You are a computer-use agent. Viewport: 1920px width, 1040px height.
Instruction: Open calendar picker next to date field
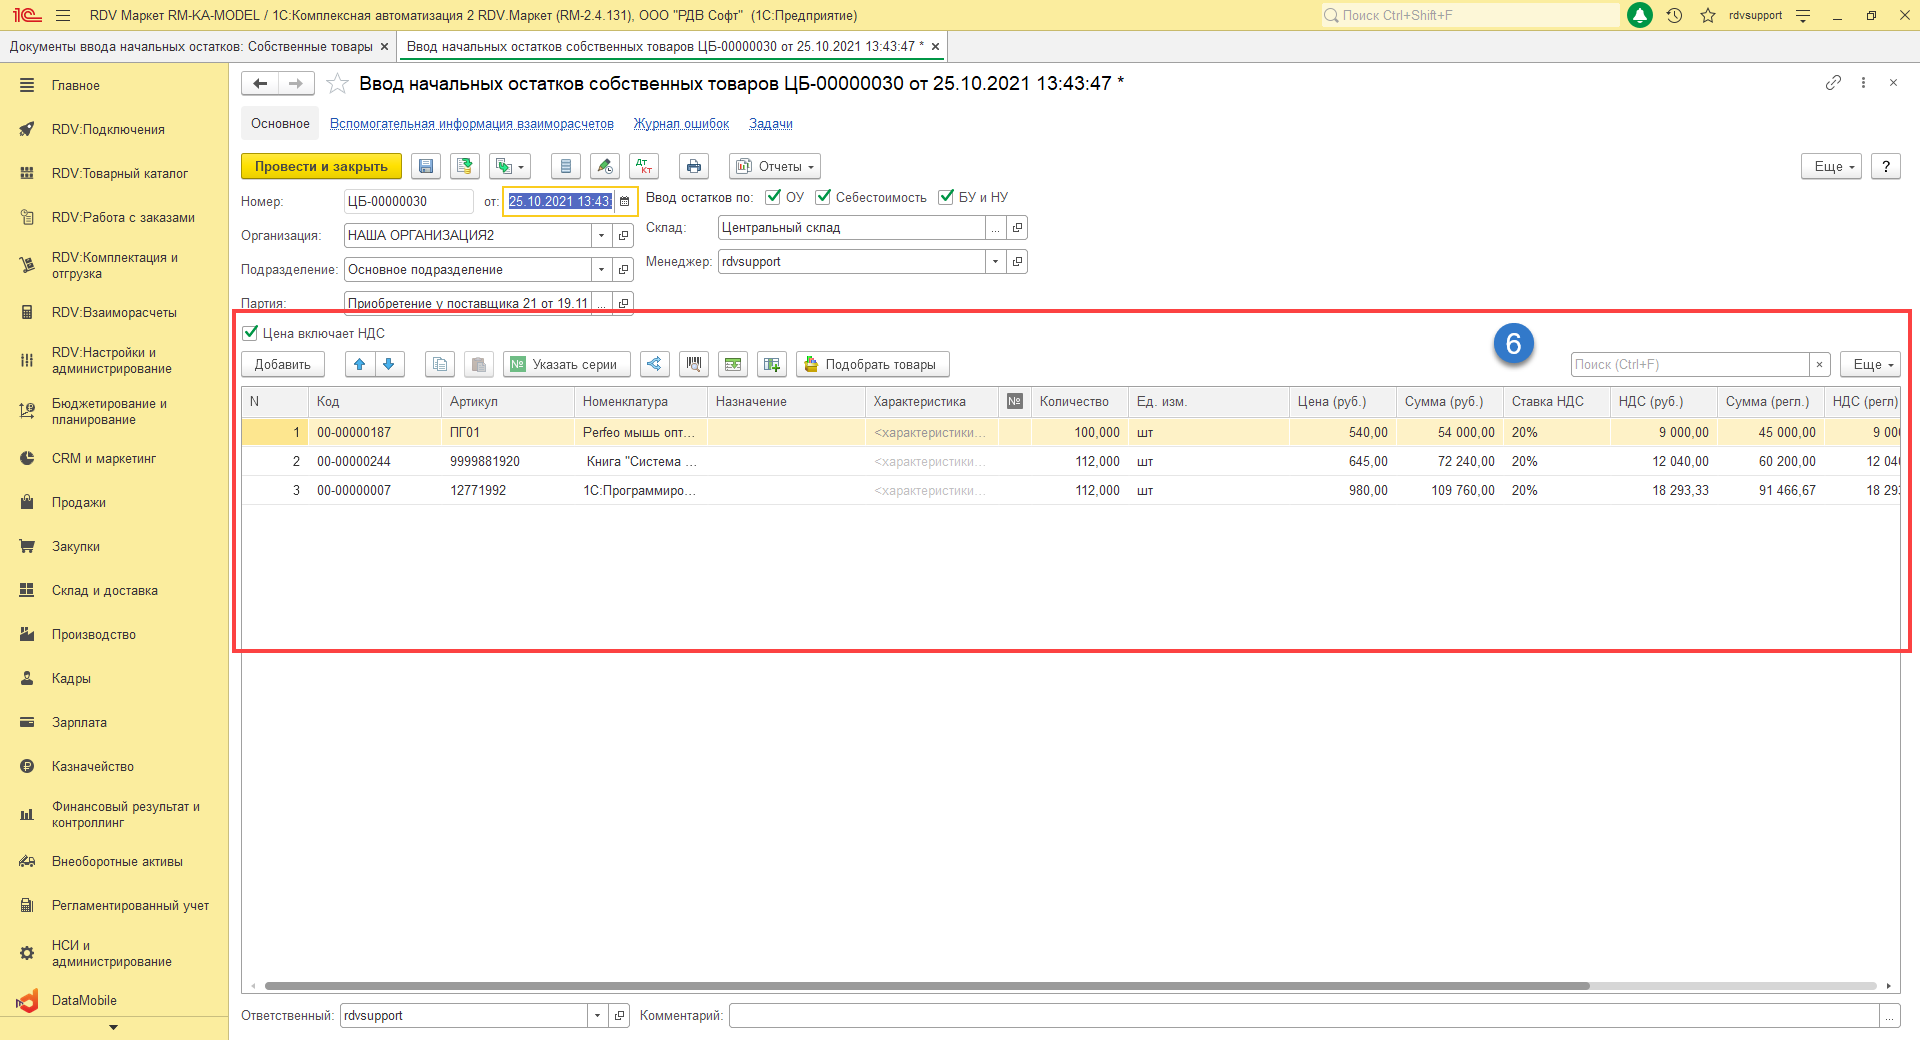[x=625, y=201]
